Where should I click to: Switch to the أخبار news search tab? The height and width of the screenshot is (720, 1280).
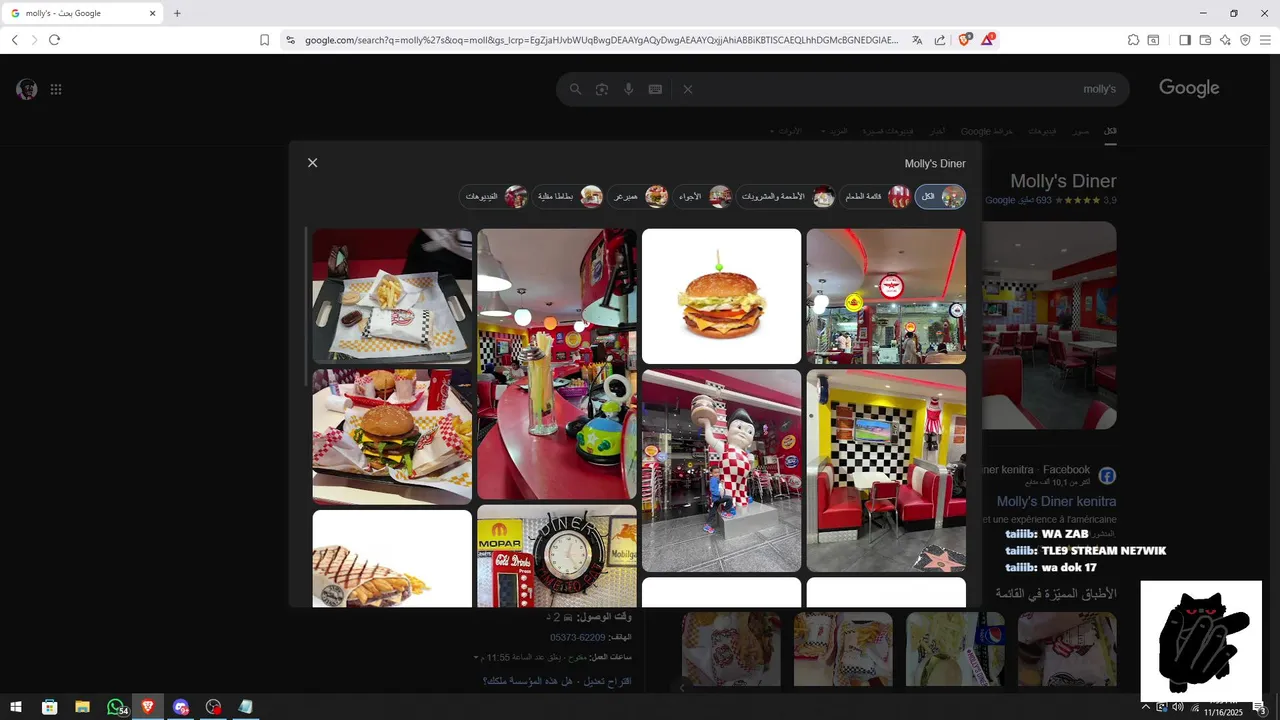tap(937, 132)
